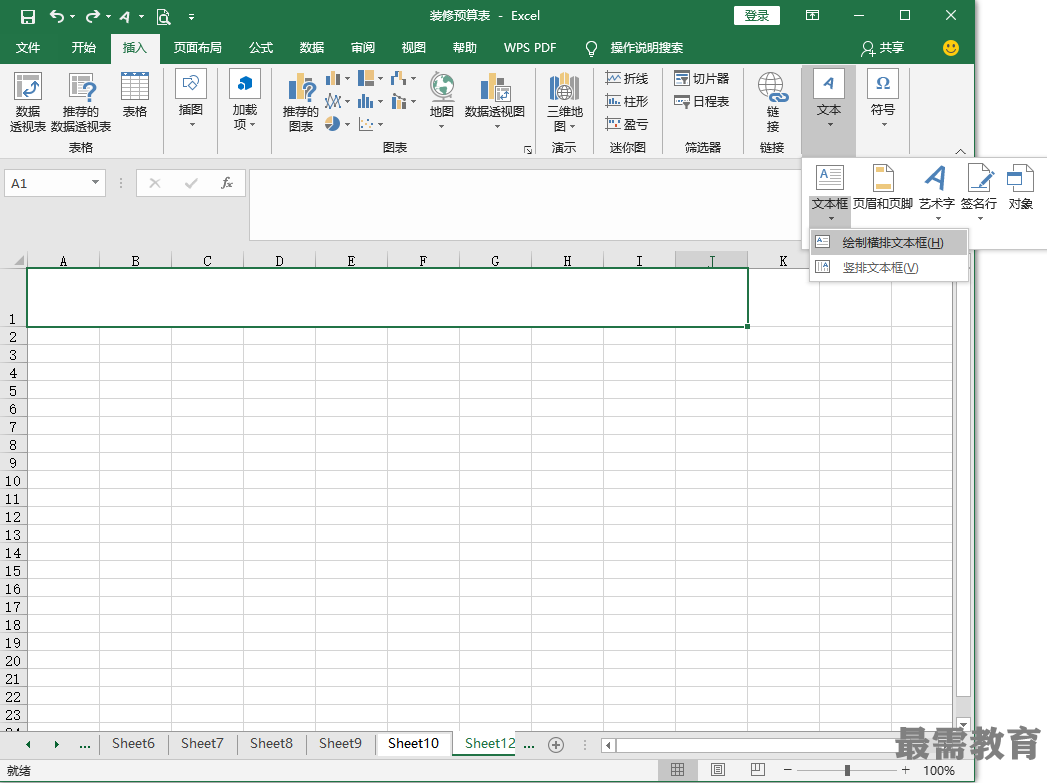Image resolution: width=1047 pixels, height=783 pixels.
Task: Collapse the ribbon with the chevron
Action: [960, 152]
